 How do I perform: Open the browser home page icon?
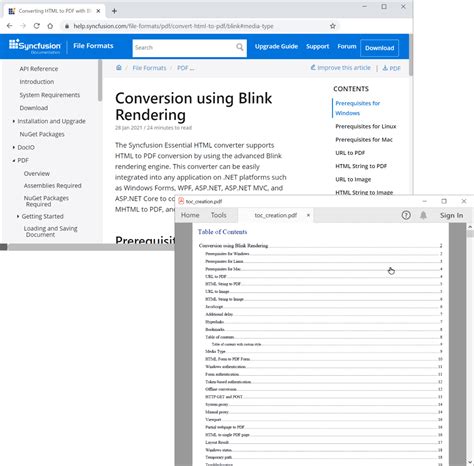coord(50,26)
